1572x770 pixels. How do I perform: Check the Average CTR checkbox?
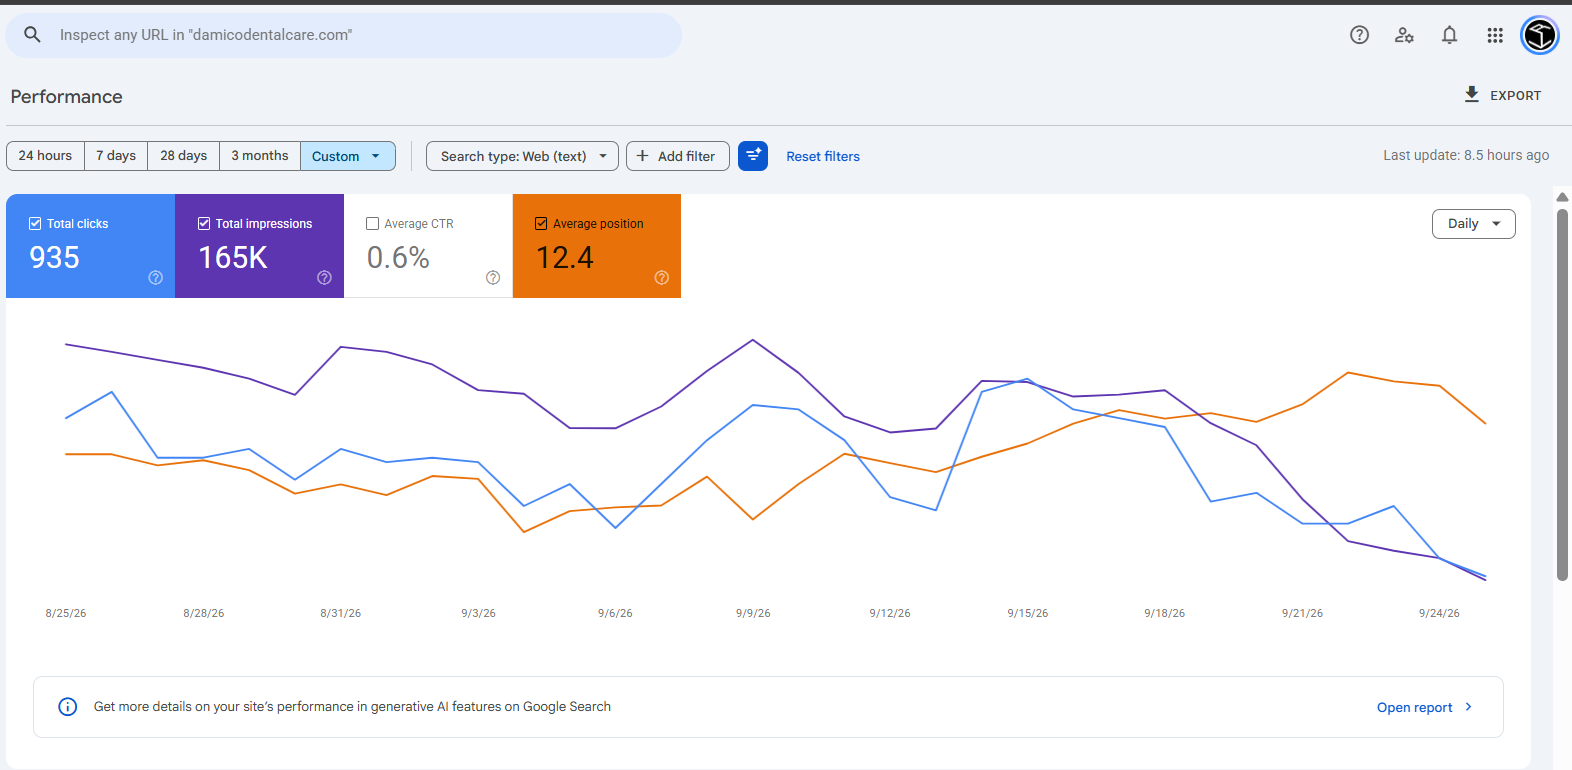click(373, 224)
